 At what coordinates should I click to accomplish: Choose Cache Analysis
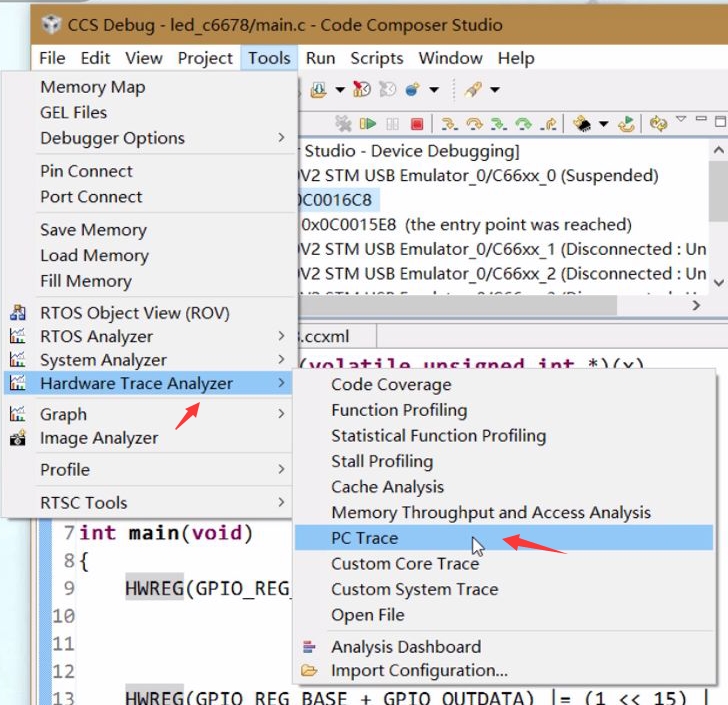pos(504,487)
